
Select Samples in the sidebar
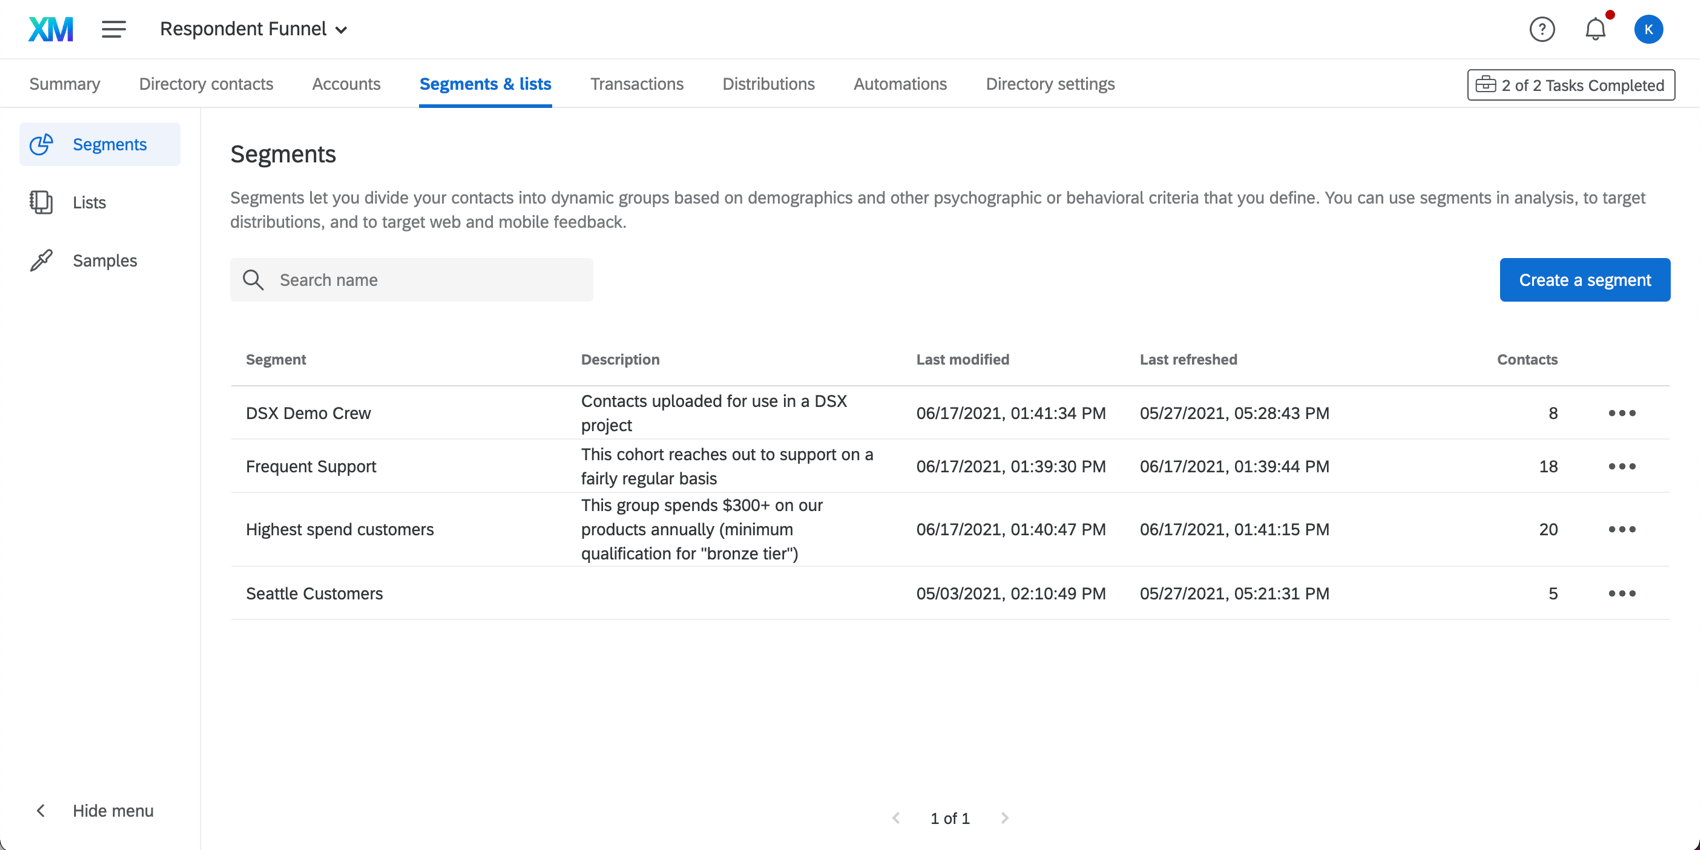tap(104, 260)
